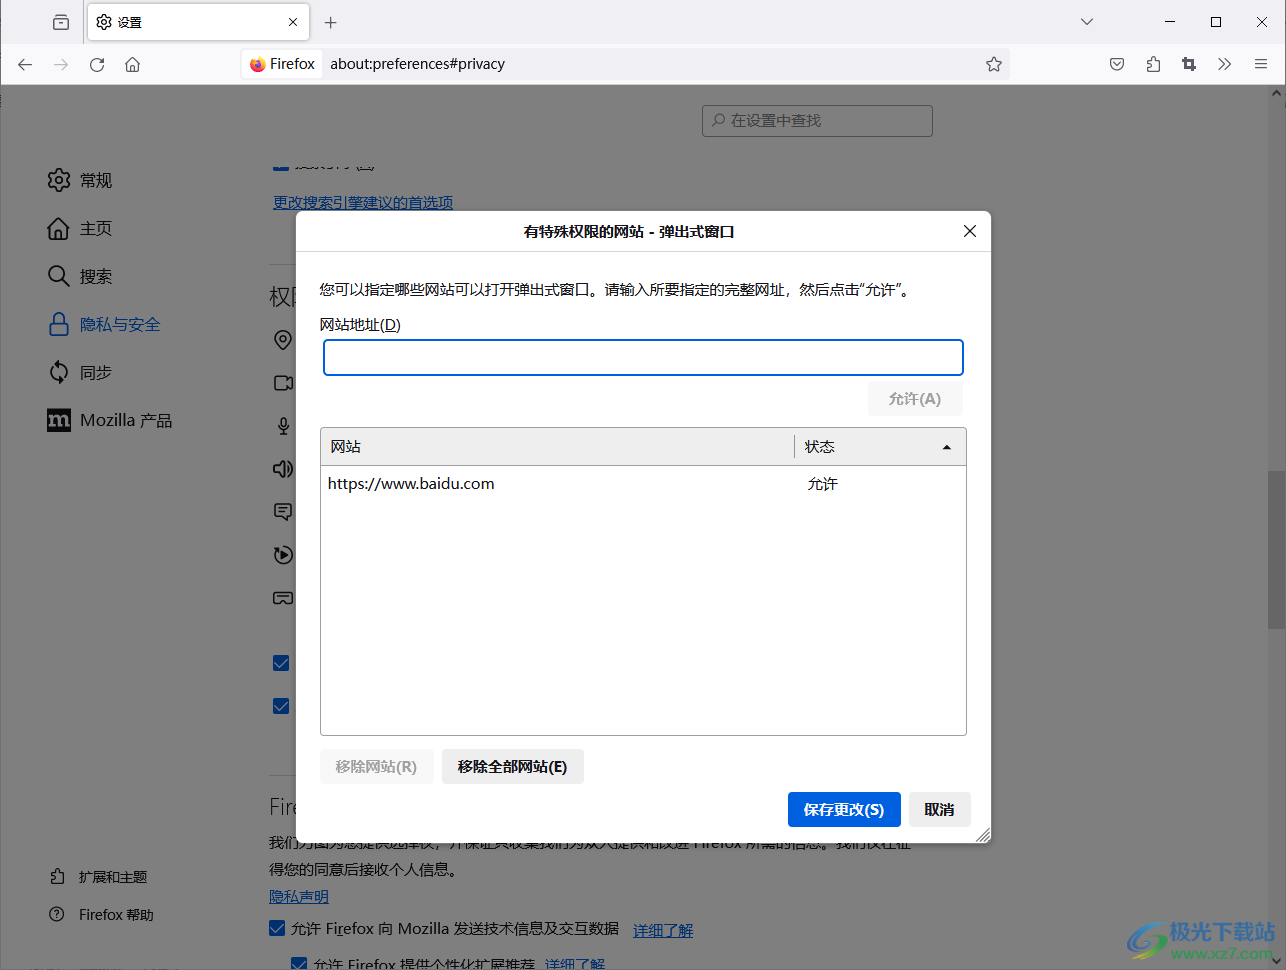Screen dimensions: 1286x970
Task: Click 保存更改(S) button
Action: (844, 810)
